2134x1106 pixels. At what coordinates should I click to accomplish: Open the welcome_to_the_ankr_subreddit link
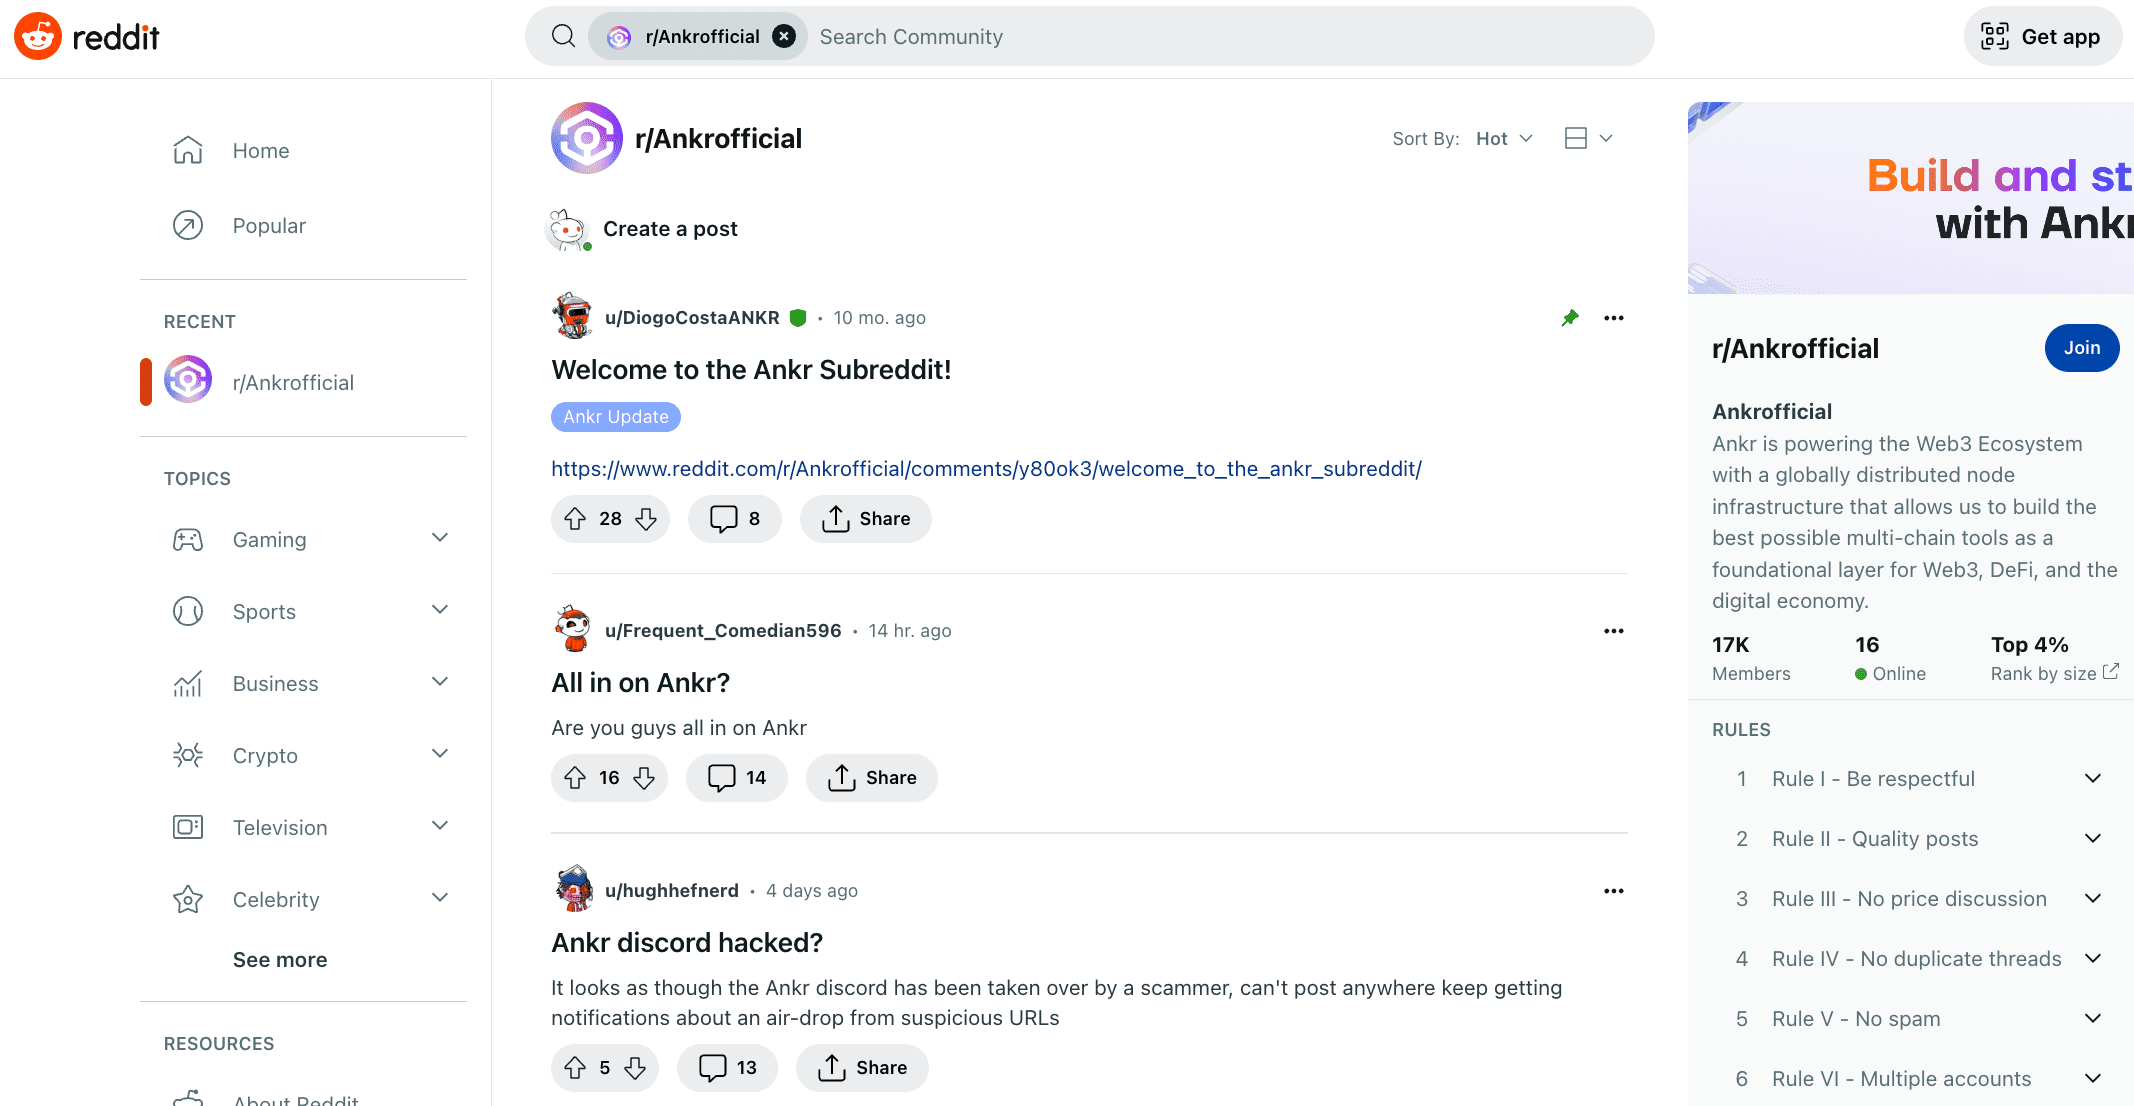tap(986, 469)
